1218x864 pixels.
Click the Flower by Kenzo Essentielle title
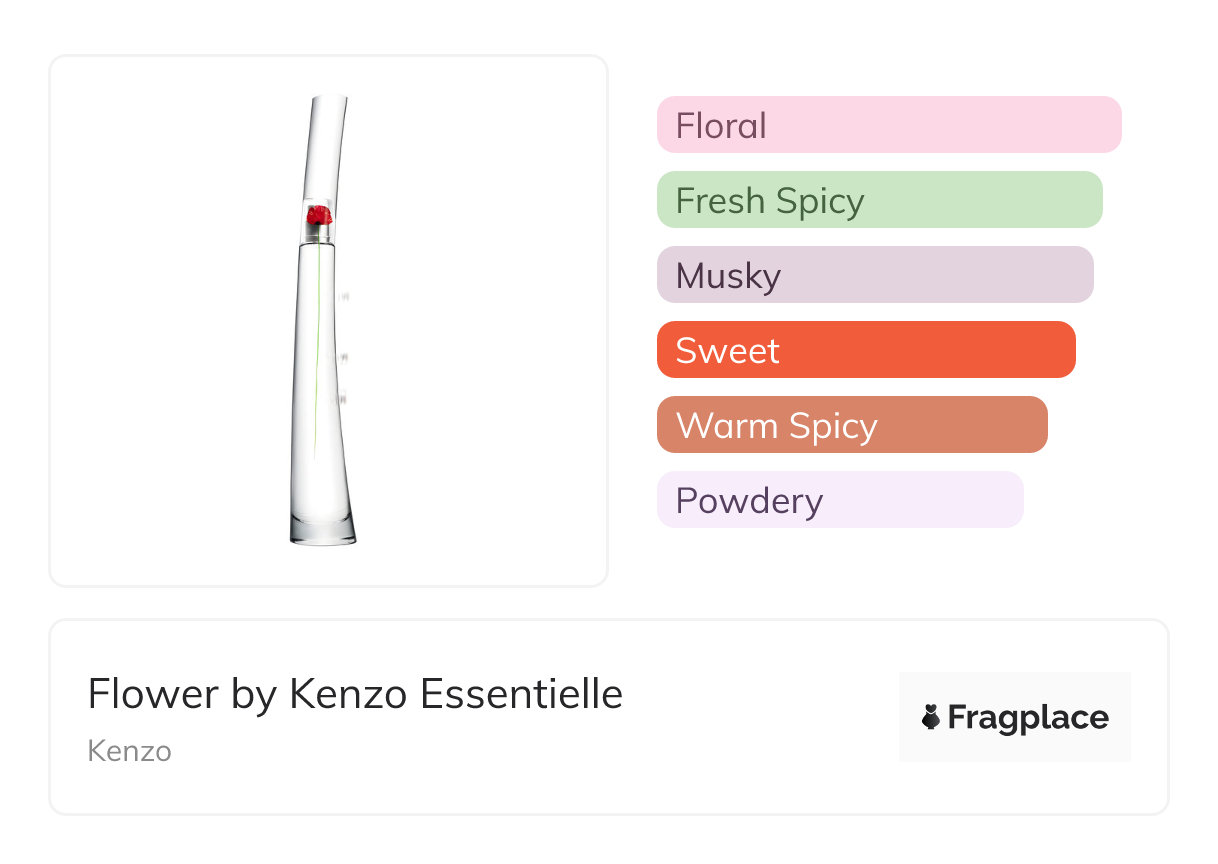coord(355,694)
